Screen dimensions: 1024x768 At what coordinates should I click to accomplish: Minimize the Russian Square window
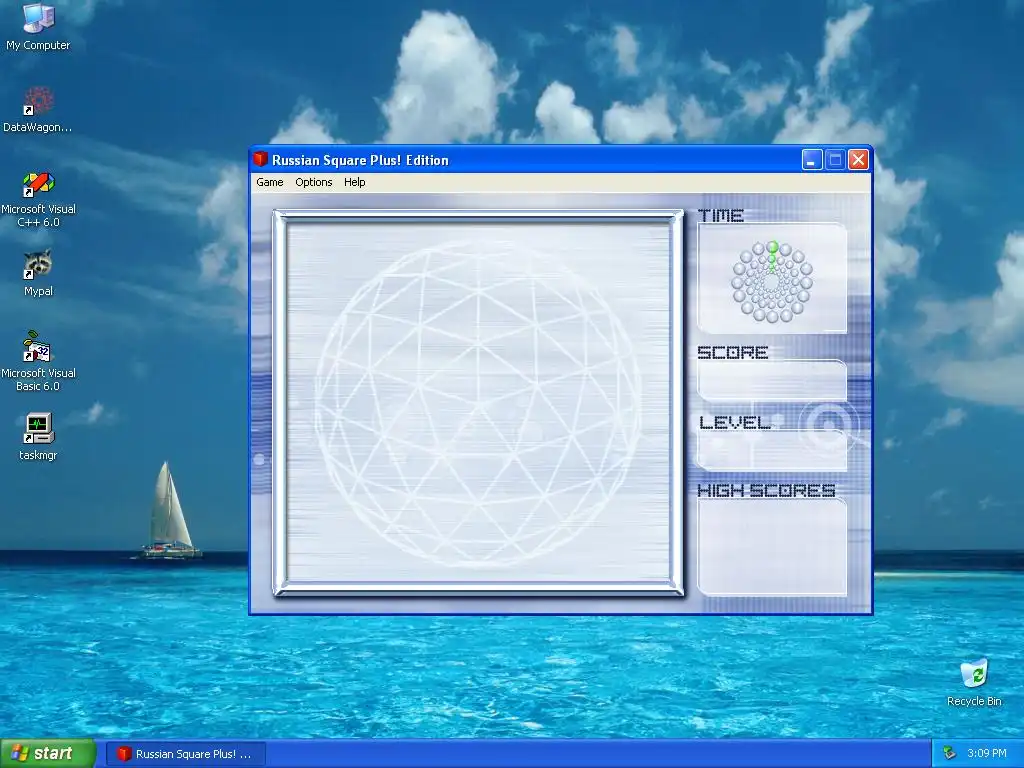point(811,159)
